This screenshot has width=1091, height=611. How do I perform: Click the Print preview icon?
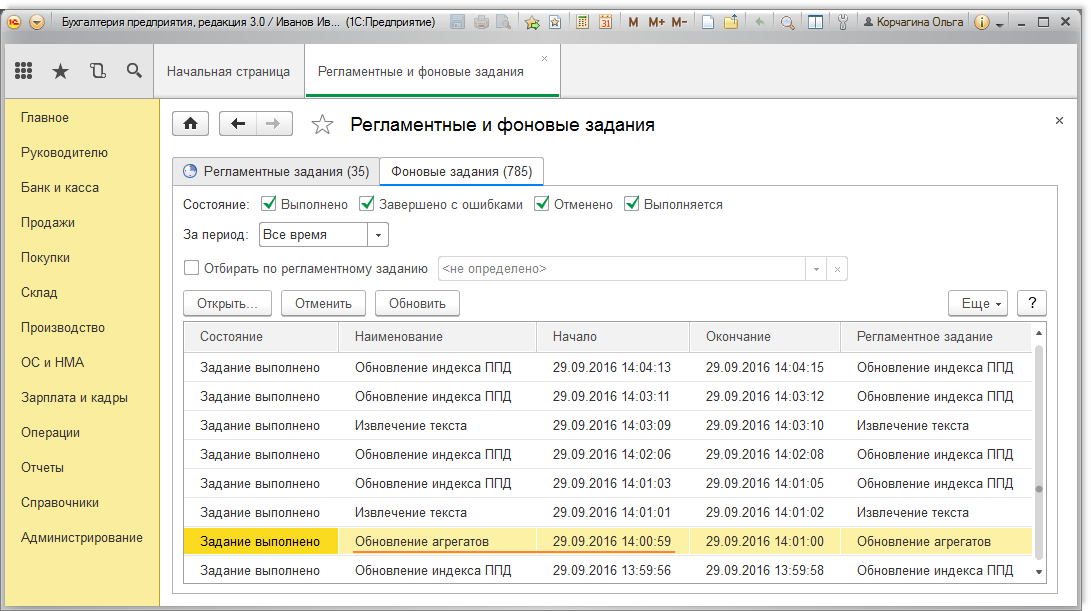click(503, 22)
